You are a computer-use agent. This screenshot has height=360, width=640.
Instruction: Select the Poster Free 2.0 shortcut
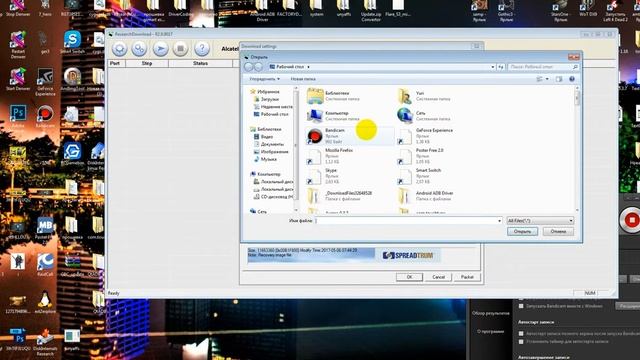pyautogui.click(x=421, y=156)
